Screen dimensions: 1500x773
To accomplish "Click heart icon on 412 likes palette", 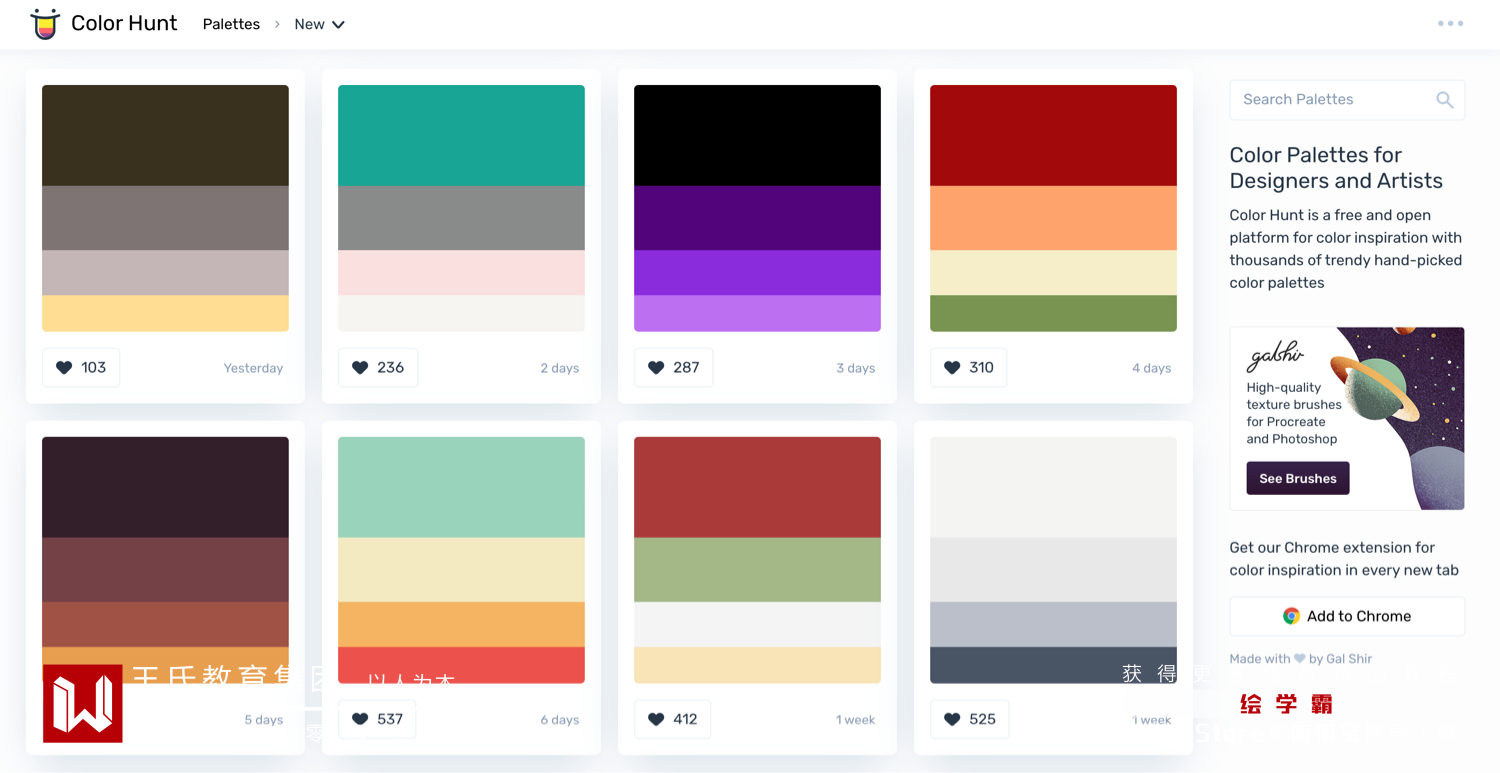I will (656, 720).
